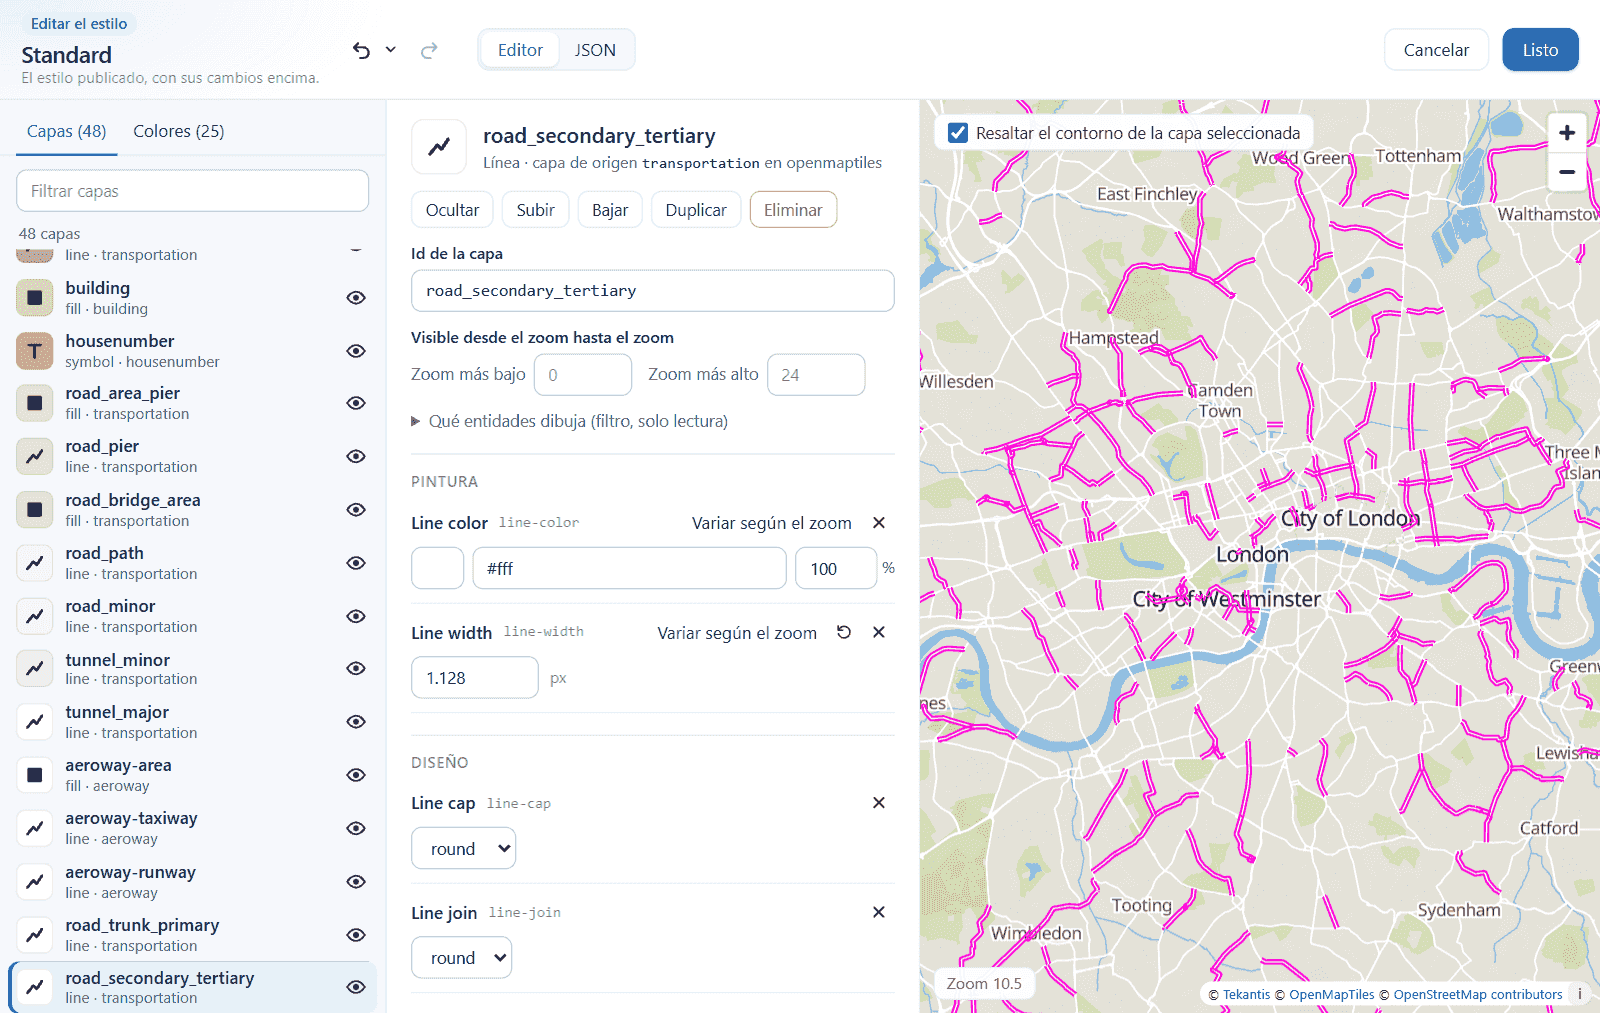Viewport: 1600px width, 1013px height.
Task: Open the Line join dropdown
Action: [462, 958]
